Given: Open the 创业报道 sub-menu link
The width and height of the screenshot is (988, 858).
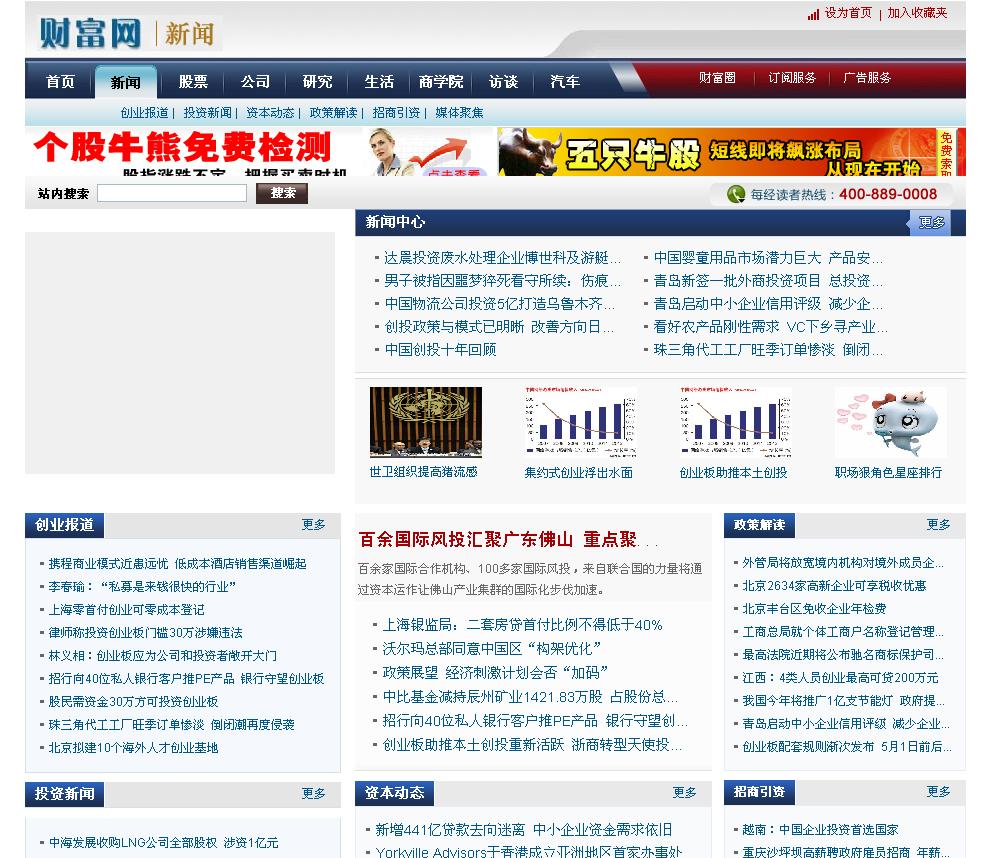Looking at the screenshot, I should coord(144,113).
